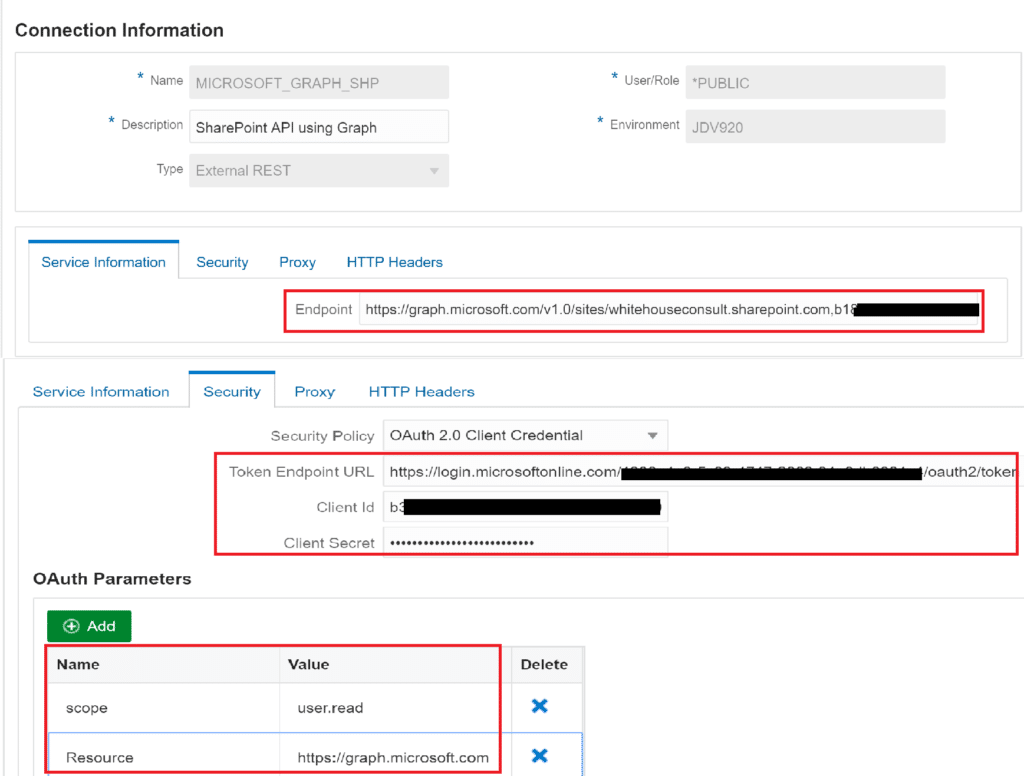Viewport: 1024px width, 776px height.
Task: Edit the Description field
Action: pos(319,127)
